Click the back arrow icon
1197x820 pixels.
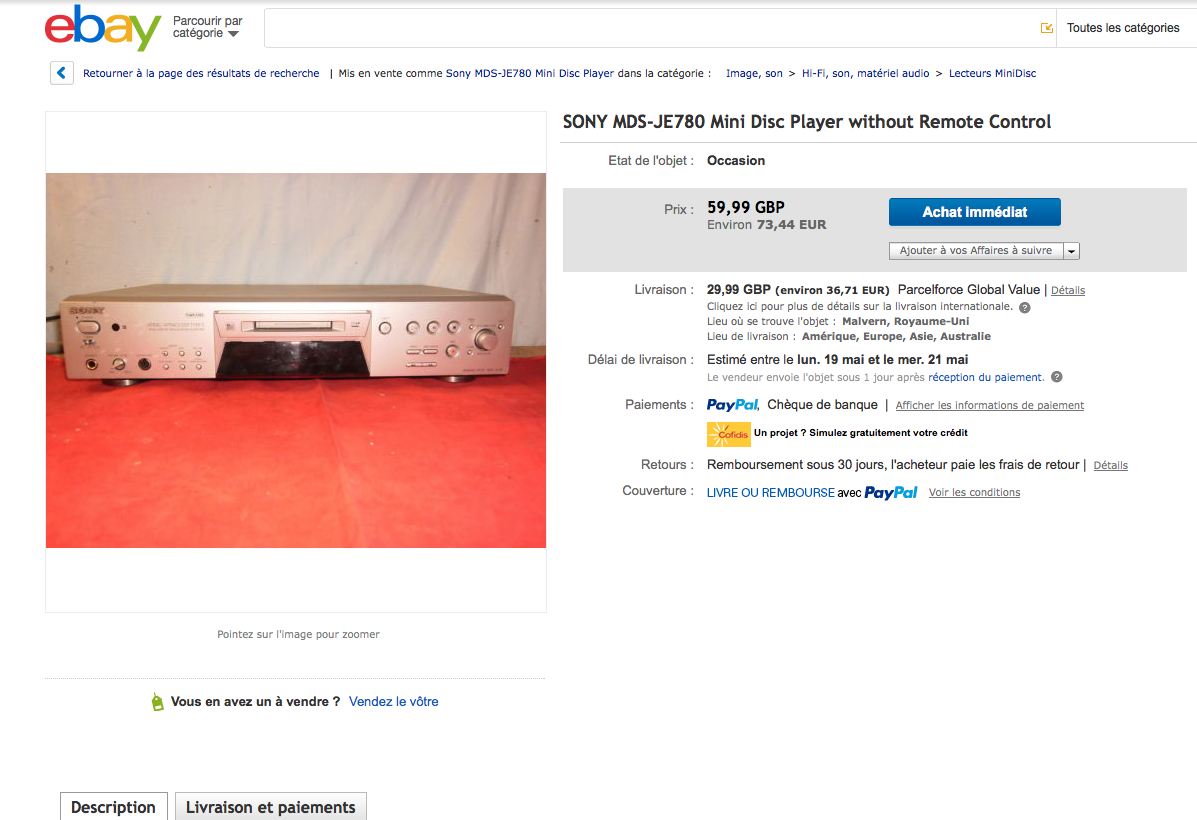[62, 73]
